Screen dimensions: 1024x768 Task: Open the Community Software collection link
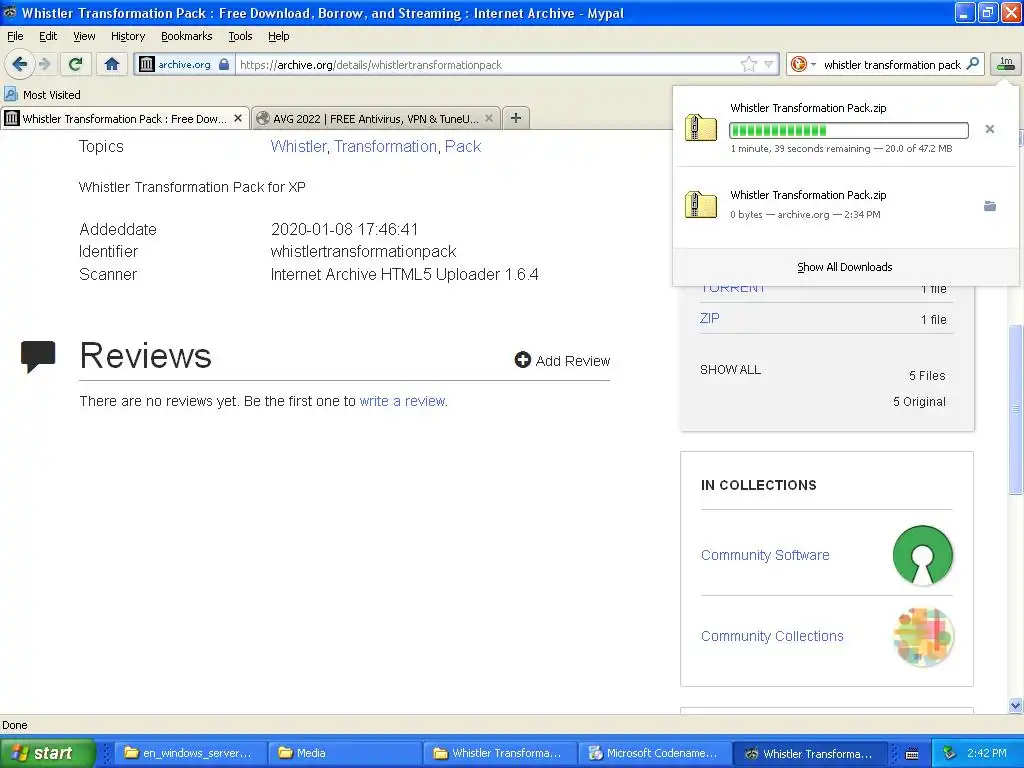(765, 555)
